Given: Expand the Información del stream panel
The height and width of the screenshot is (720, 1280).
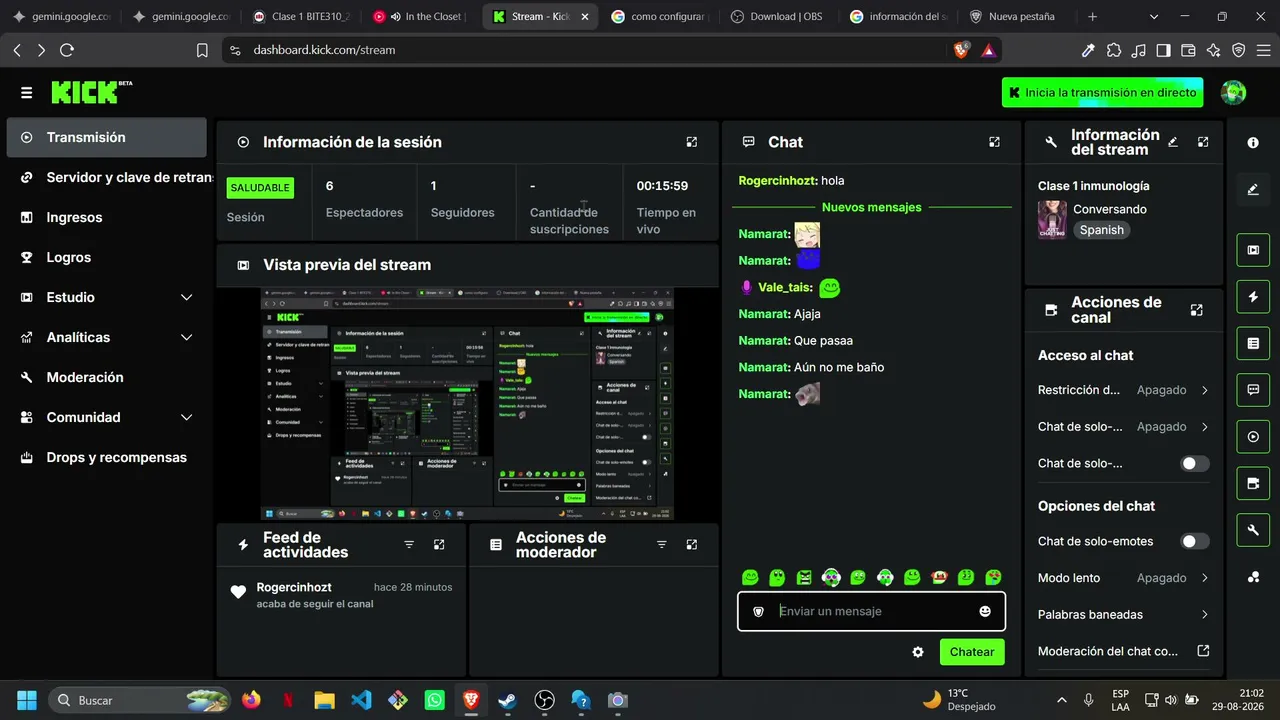Looking at the screenshot, I should click(1203, 142).
